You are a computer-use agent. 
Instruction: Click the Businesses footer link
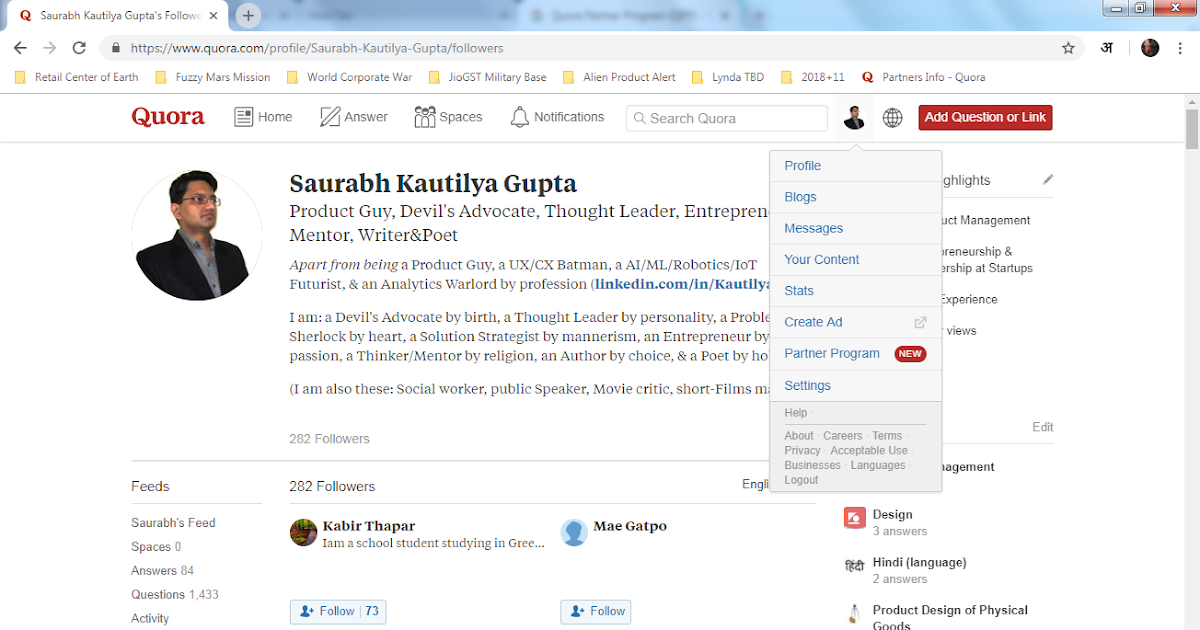click(812, 465)
